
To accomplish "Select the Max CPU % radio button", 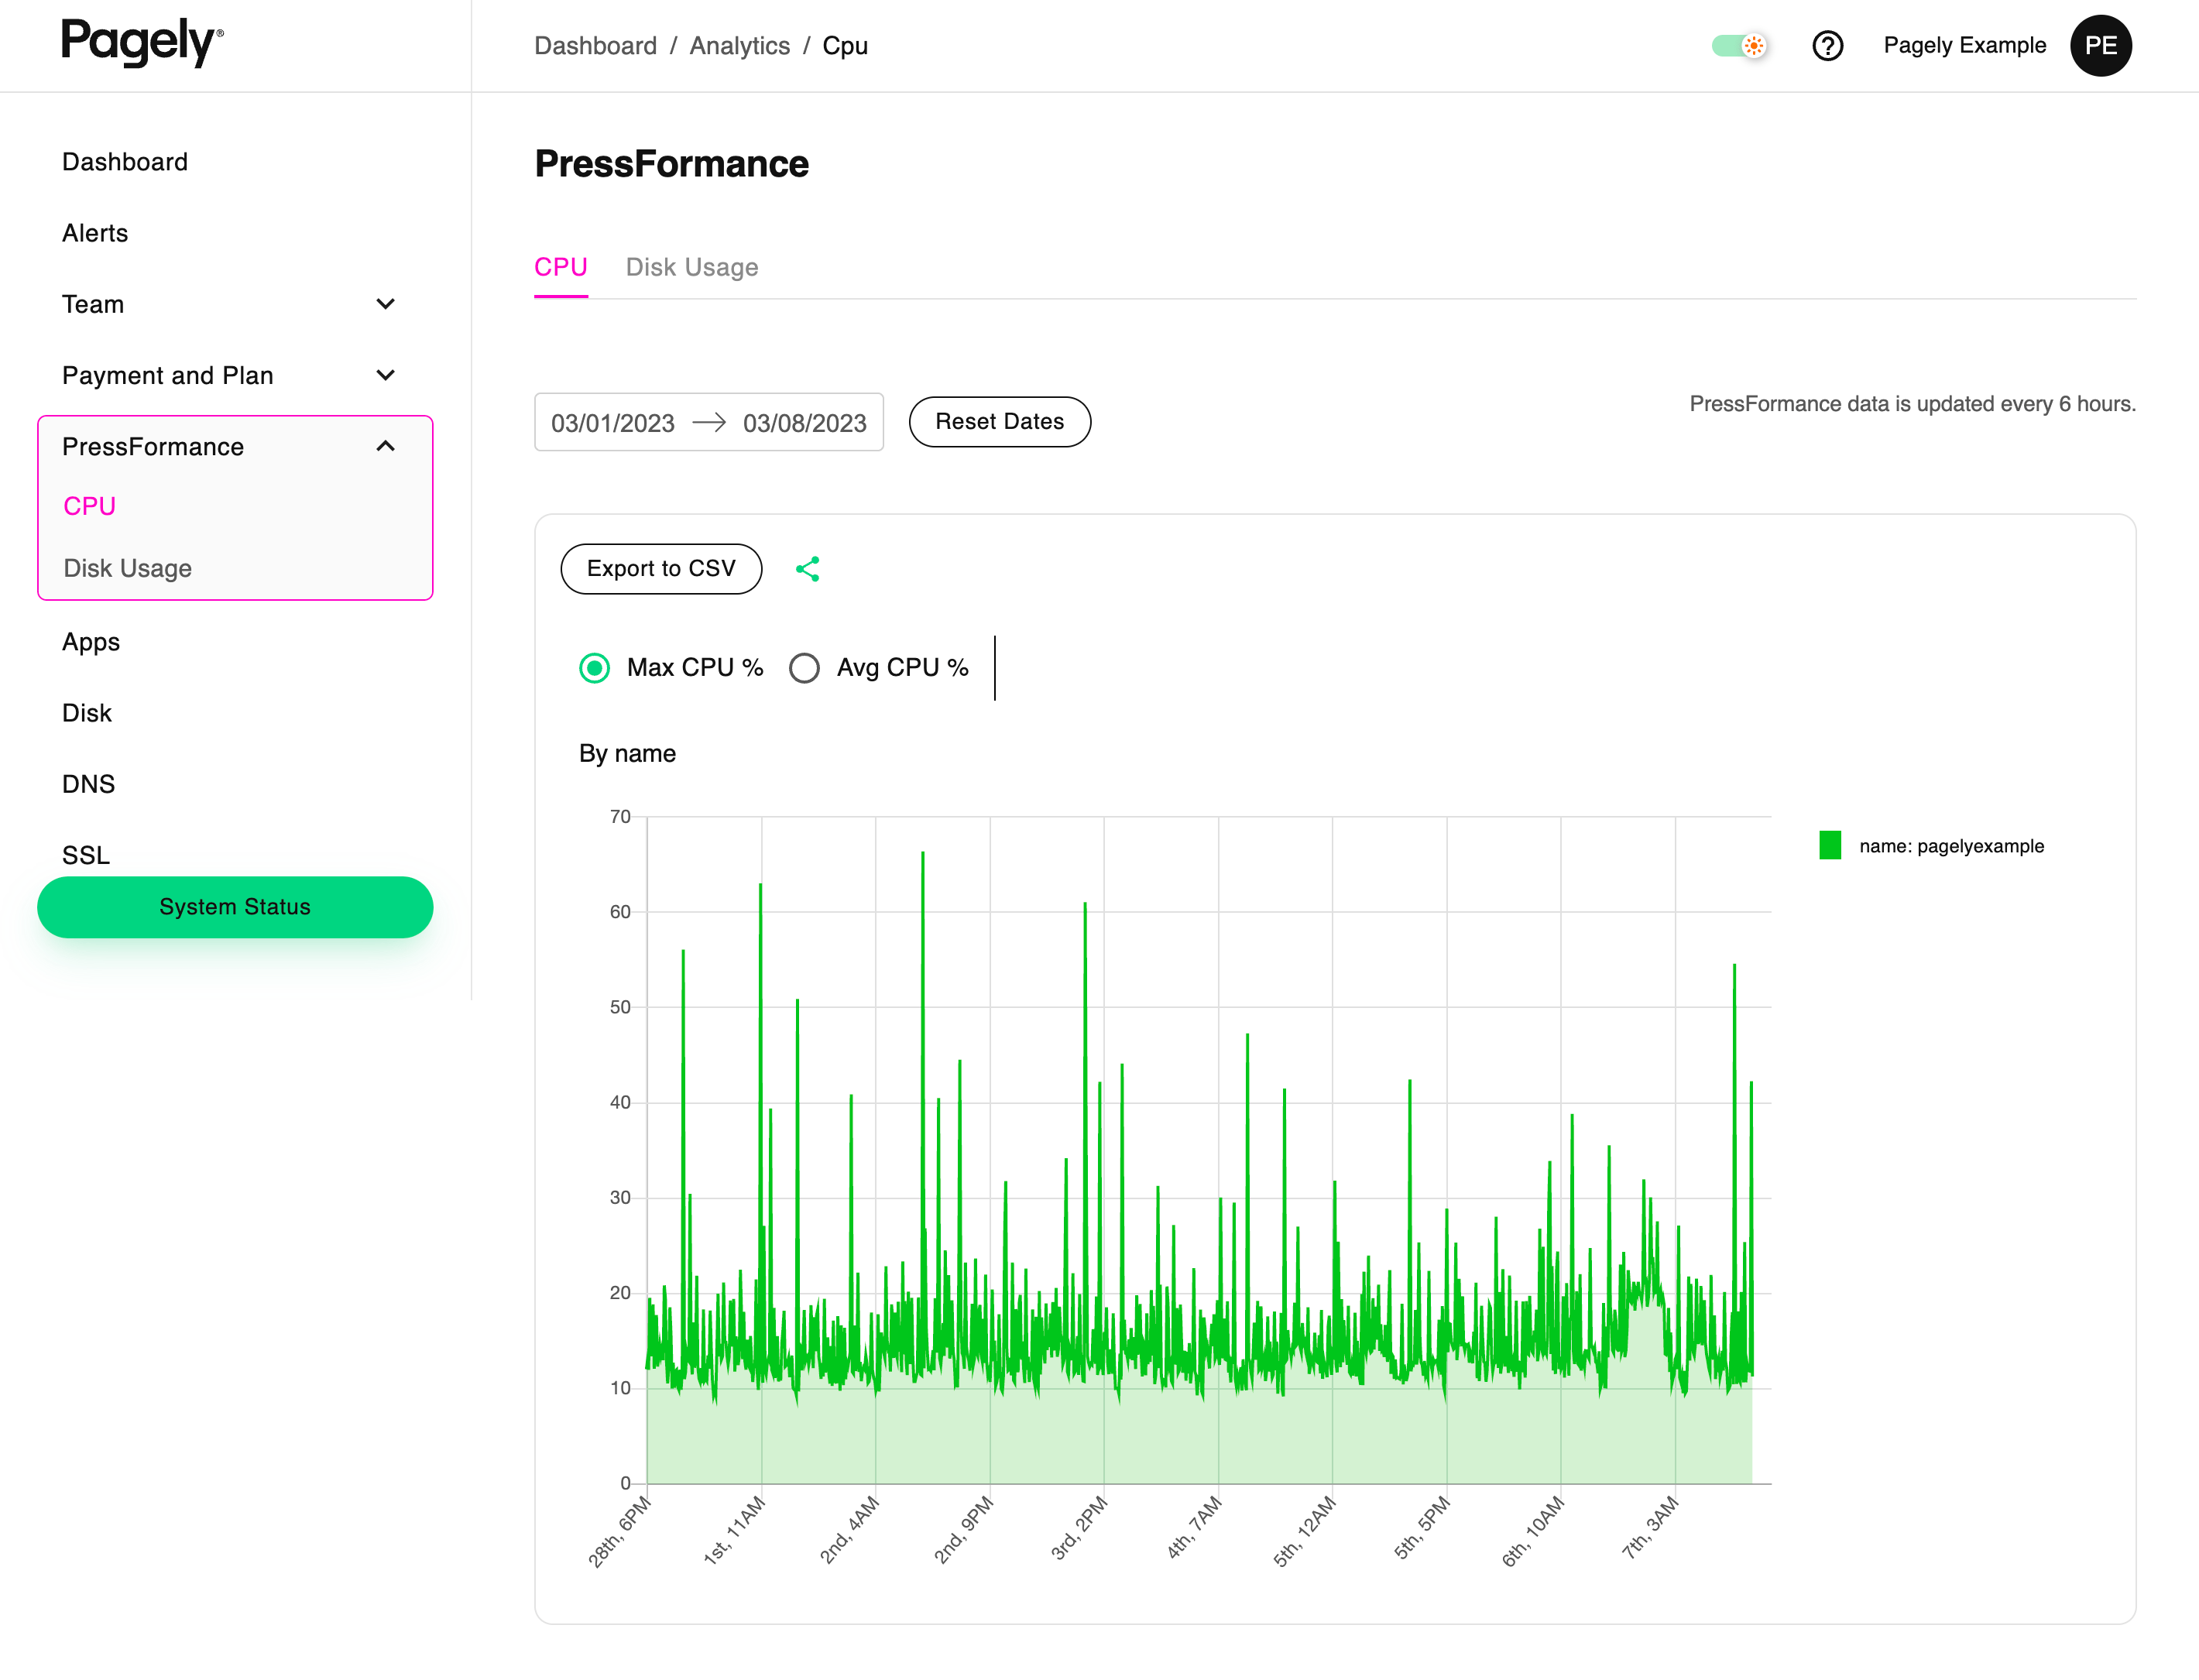I will (x=594, y=668).
